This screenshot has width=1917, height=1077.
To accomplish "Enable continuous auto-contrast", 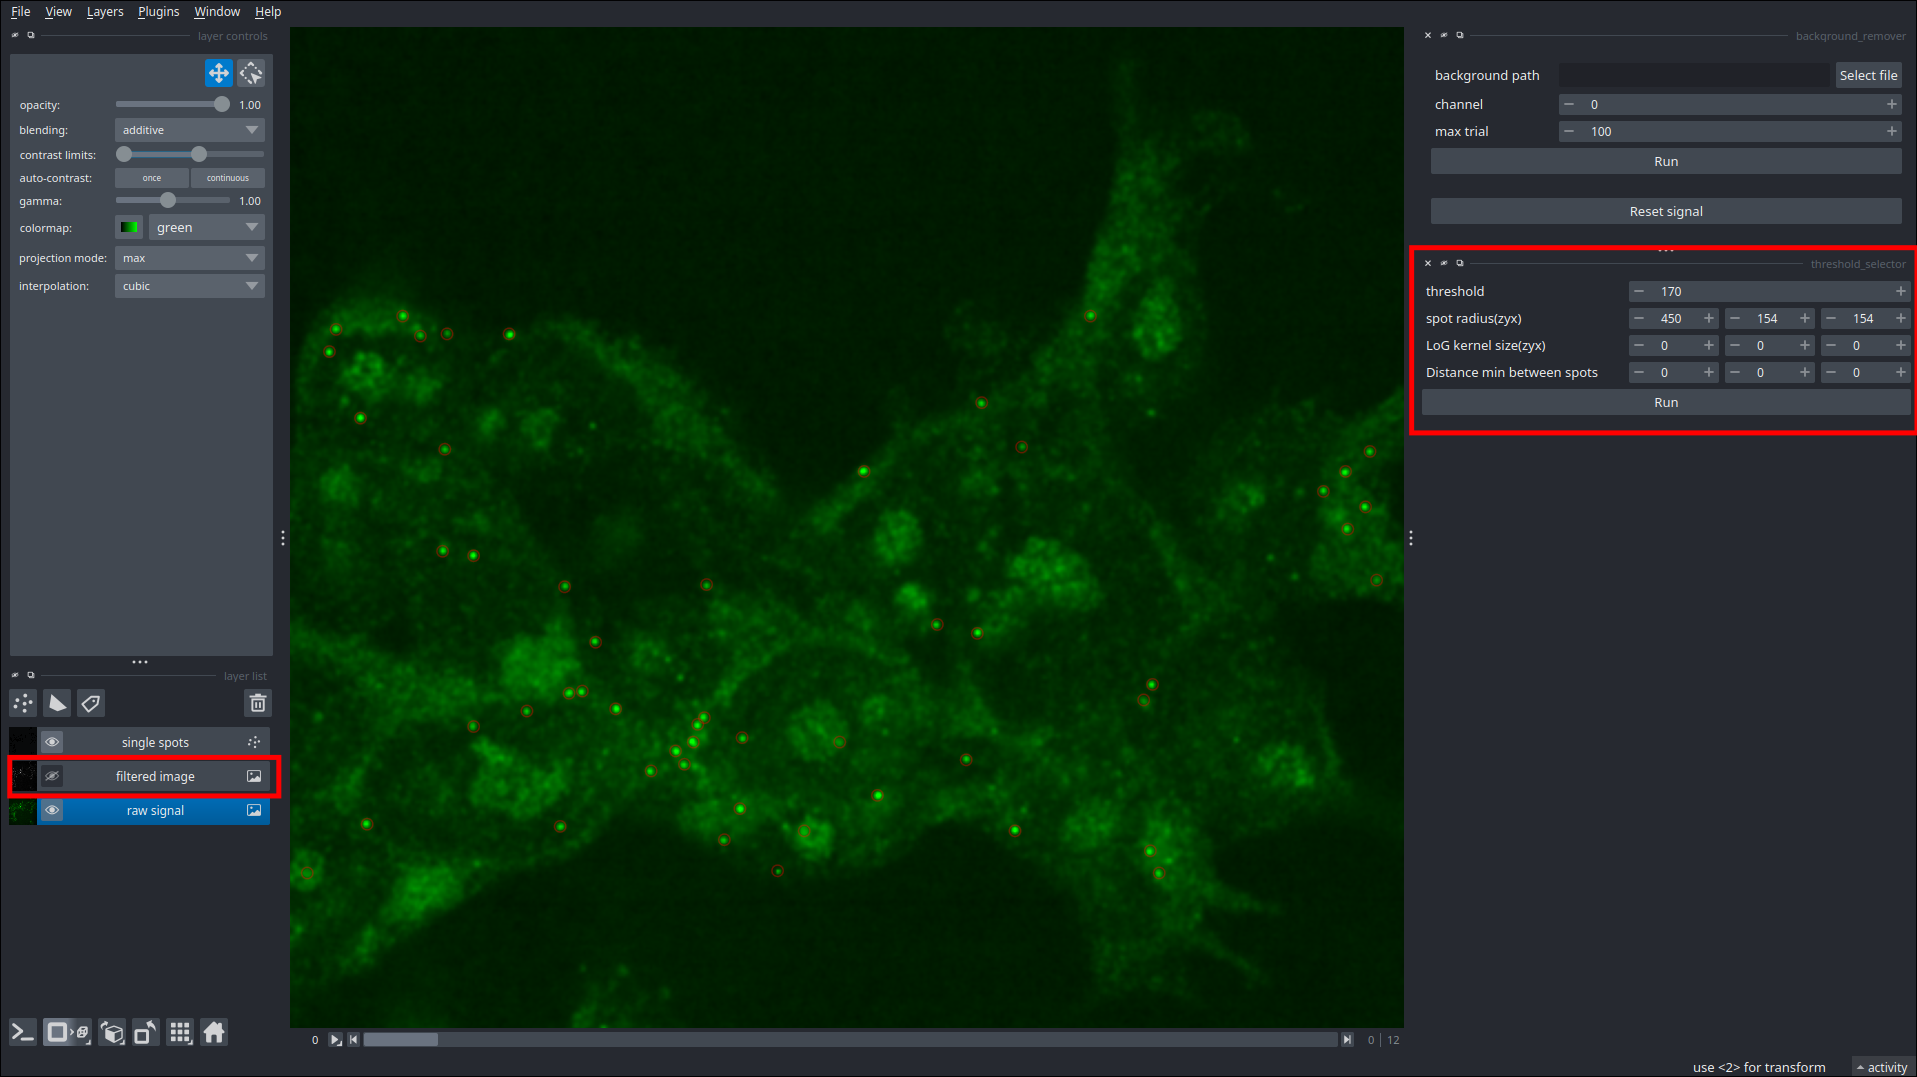I will point(228,178).
